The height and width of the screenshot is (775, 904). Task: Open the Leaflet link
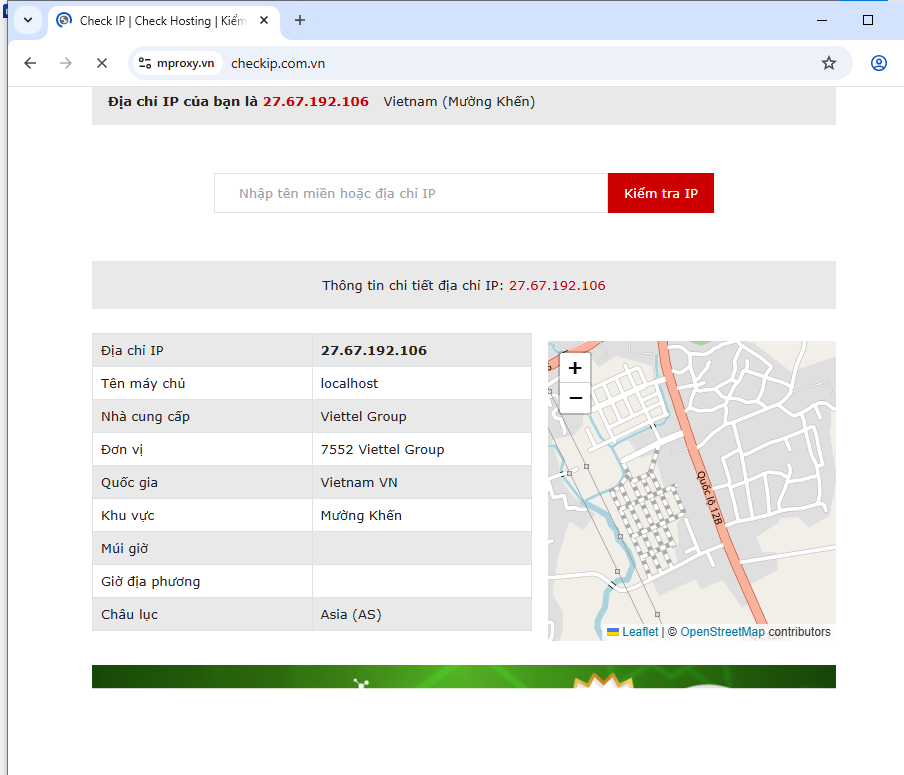639,632
